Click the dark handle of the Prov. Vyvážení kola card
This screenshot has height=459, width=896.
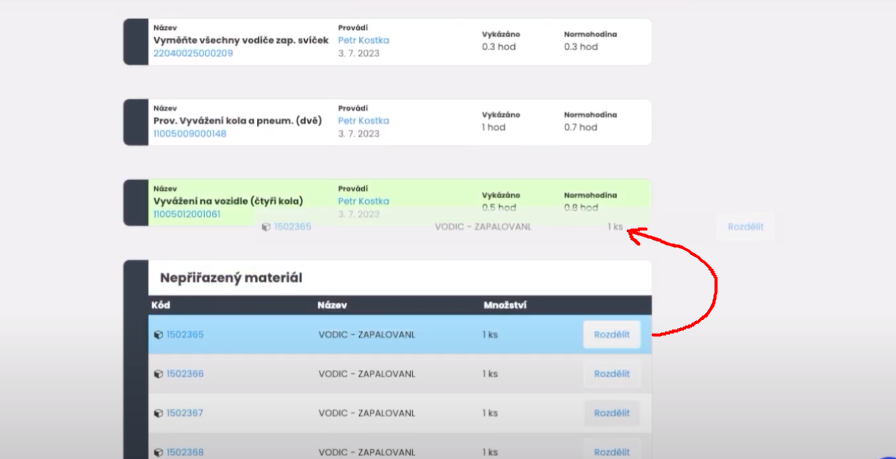click(136, 122)
